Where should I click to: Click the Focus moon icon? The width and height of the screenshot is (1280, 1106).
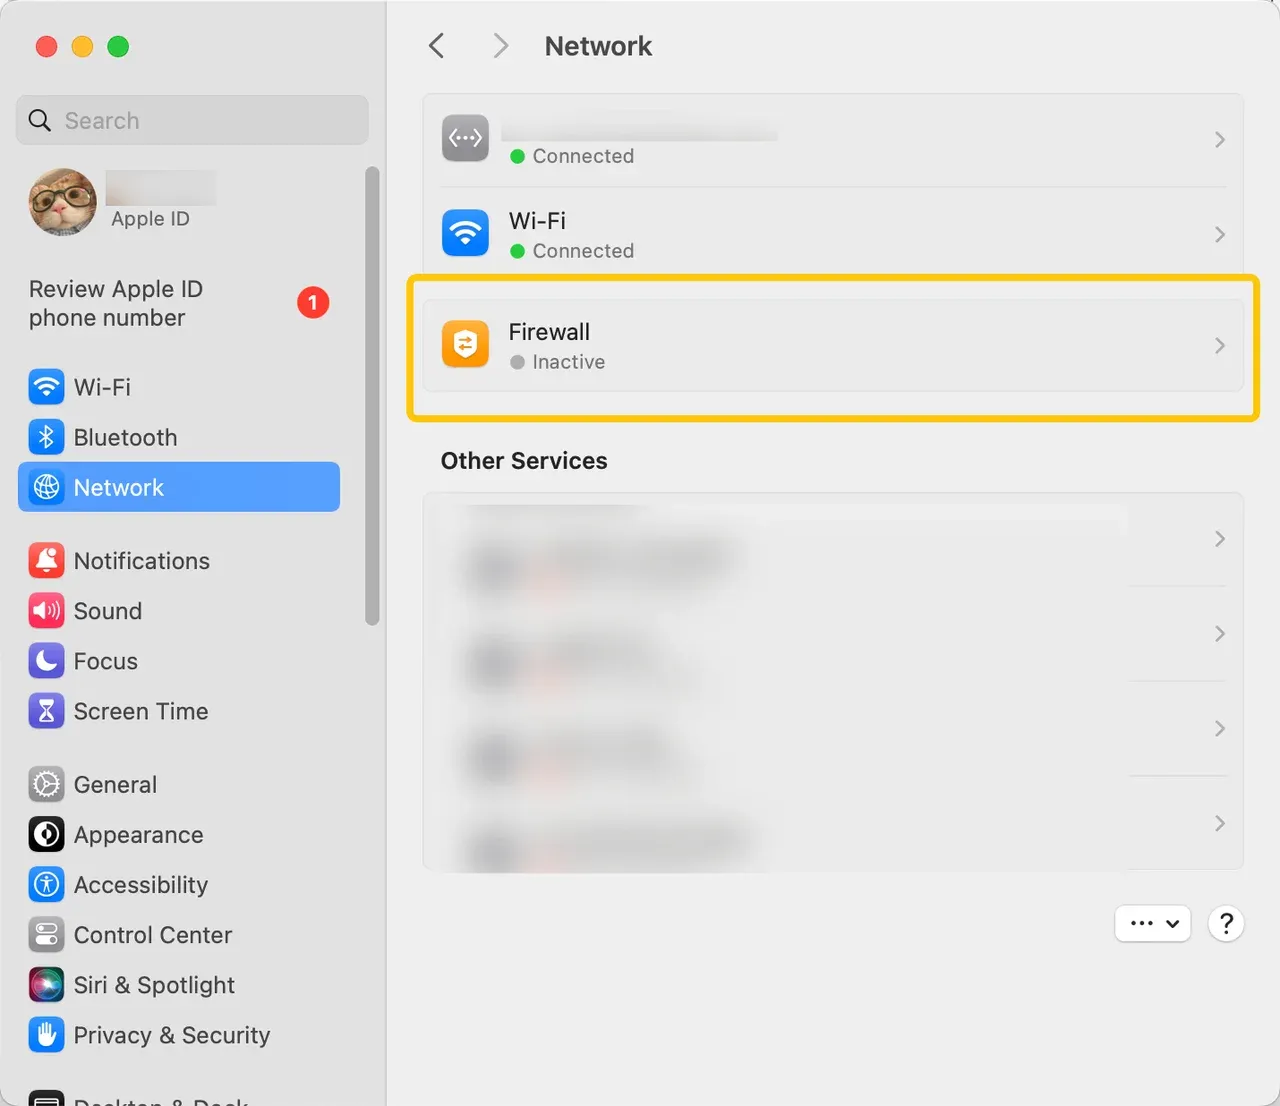click(x=46, y=661)
